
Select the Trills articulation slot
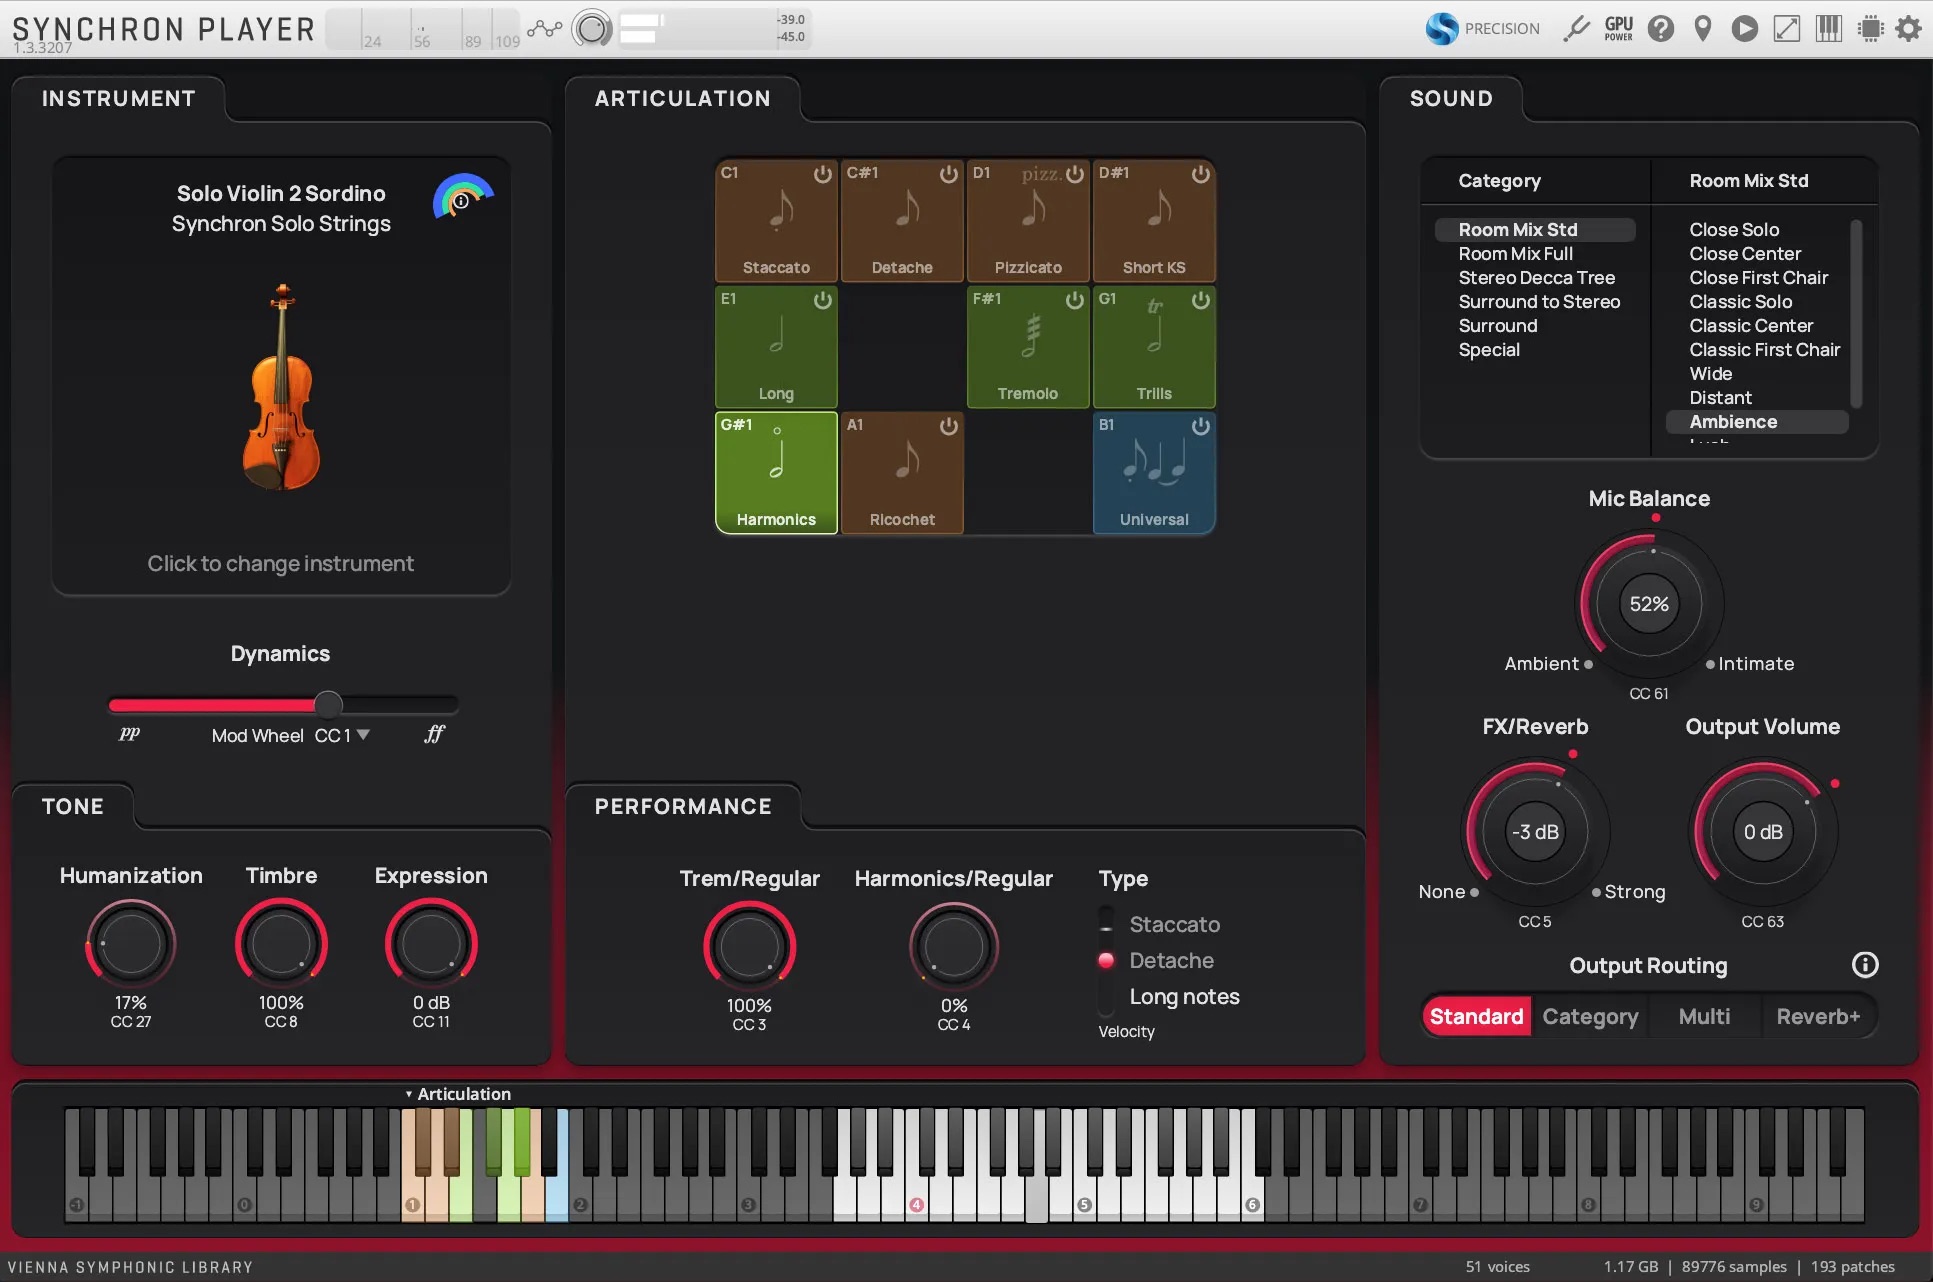[x=1154, y=347]
